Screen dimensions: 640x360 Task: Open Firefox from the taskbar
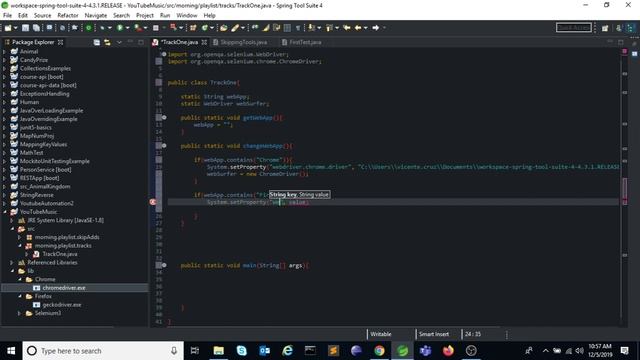[448, 351]
